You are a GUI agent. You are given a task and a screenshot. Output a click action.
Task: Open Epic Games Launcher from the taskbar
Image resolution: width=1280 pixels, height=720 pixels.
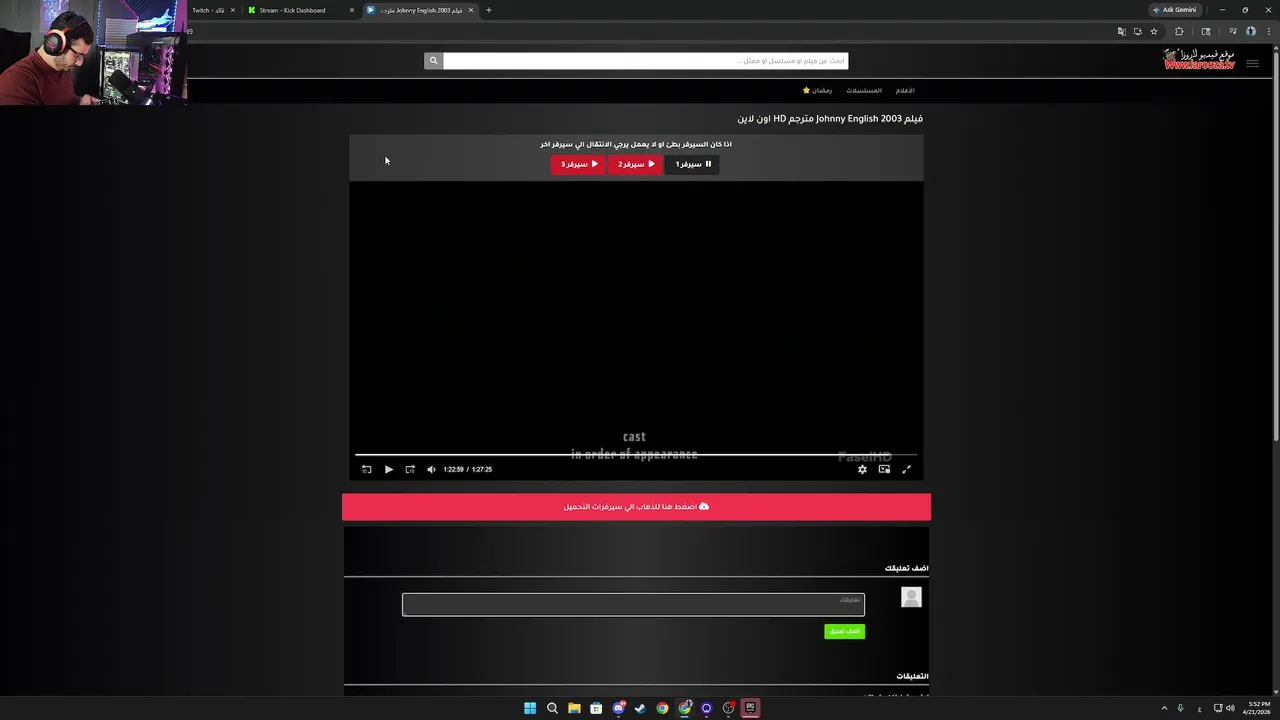coord(750,708)
